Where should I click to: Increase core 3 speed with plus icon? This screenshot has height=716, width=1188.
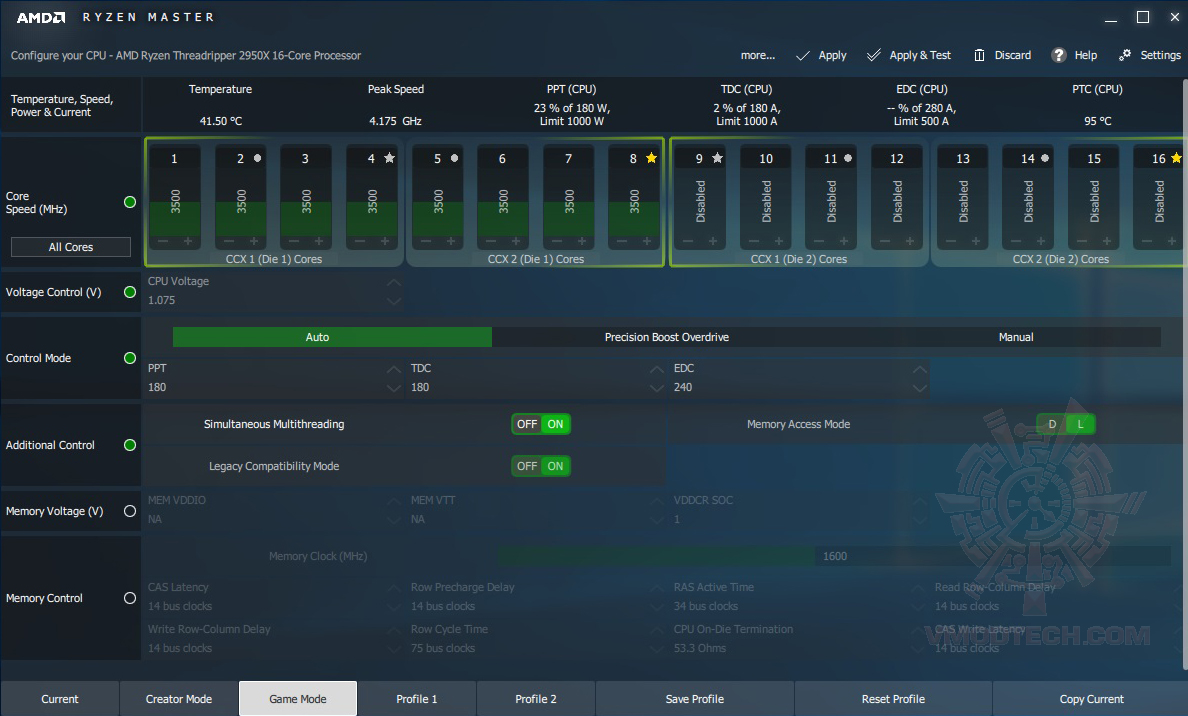319,241
